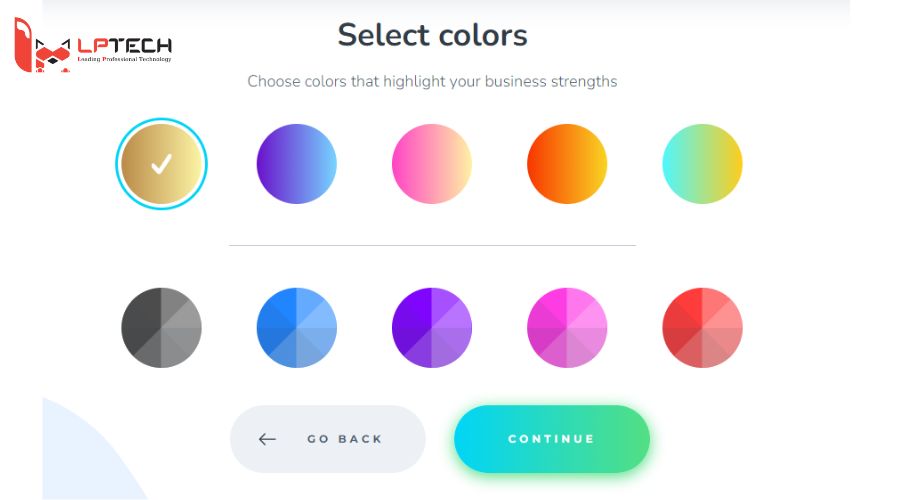Click the business strengths subtitle text

432,81
